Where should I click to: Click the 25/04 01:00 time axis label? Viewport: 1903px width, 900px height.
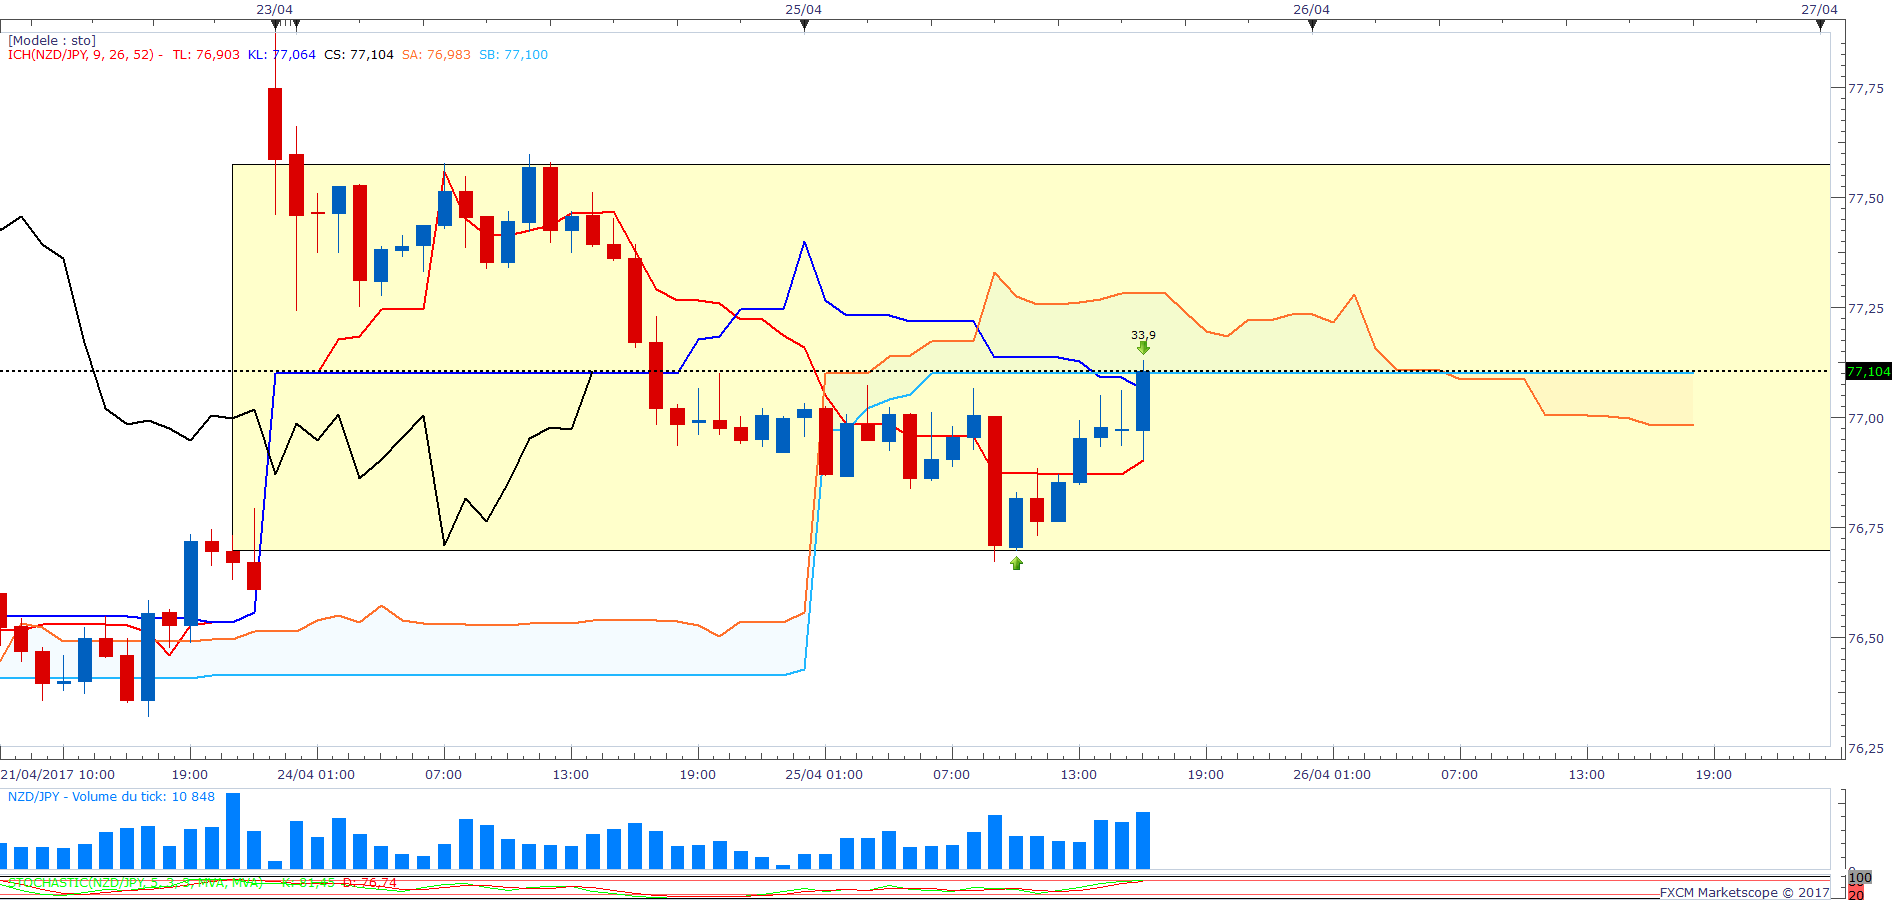(x=823, y=775)
